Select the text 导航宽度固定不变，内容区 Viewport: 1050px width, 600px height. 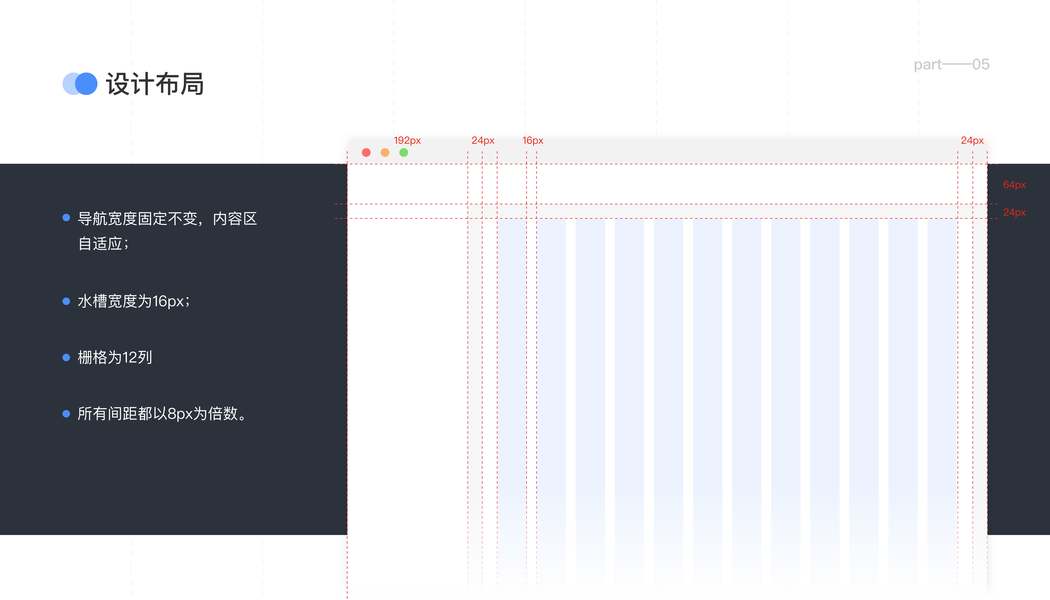[167, 219]
